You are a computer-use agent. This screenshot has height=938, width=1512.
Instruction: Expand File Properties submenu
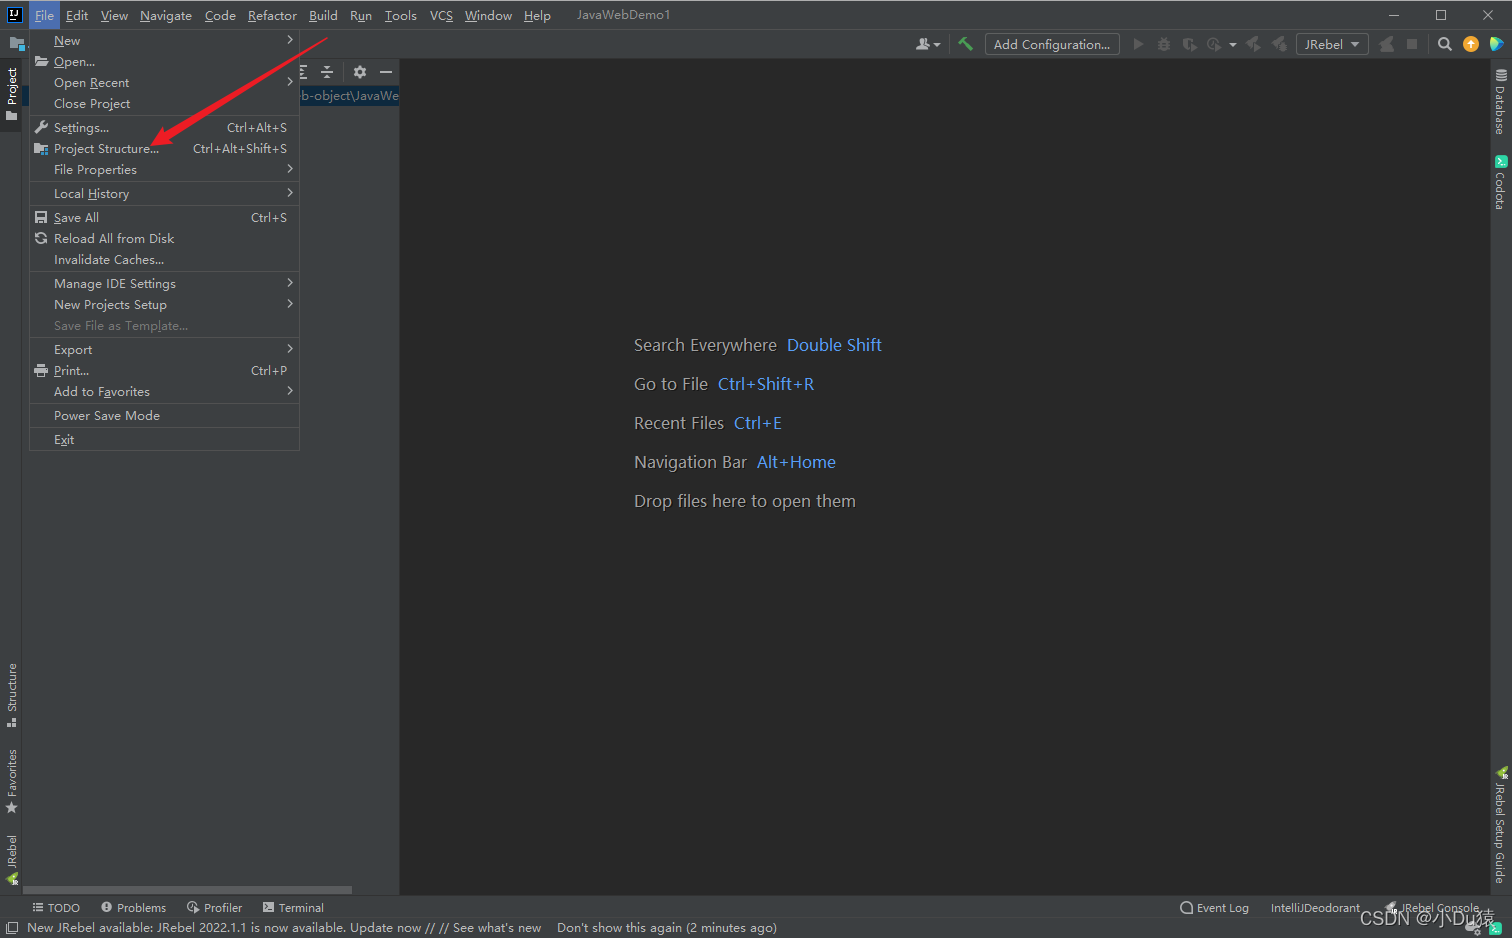tap(164, 170)
